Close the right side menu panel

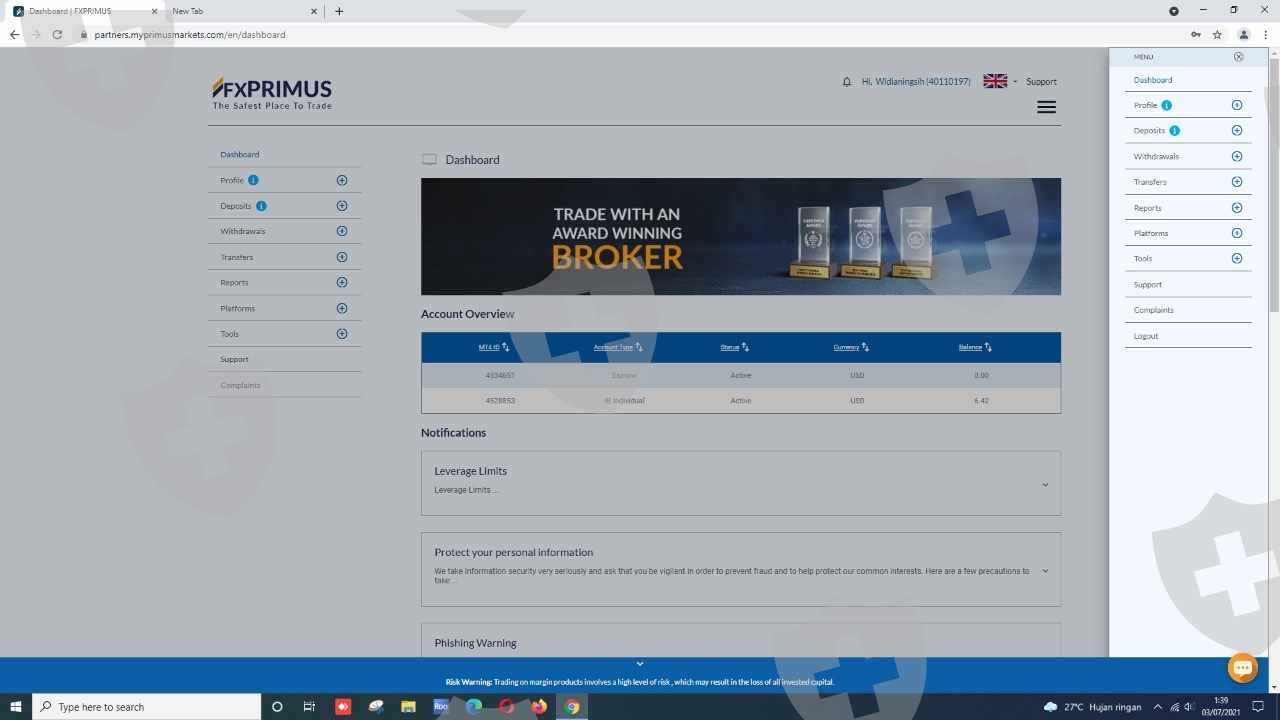pos(1238,57)
